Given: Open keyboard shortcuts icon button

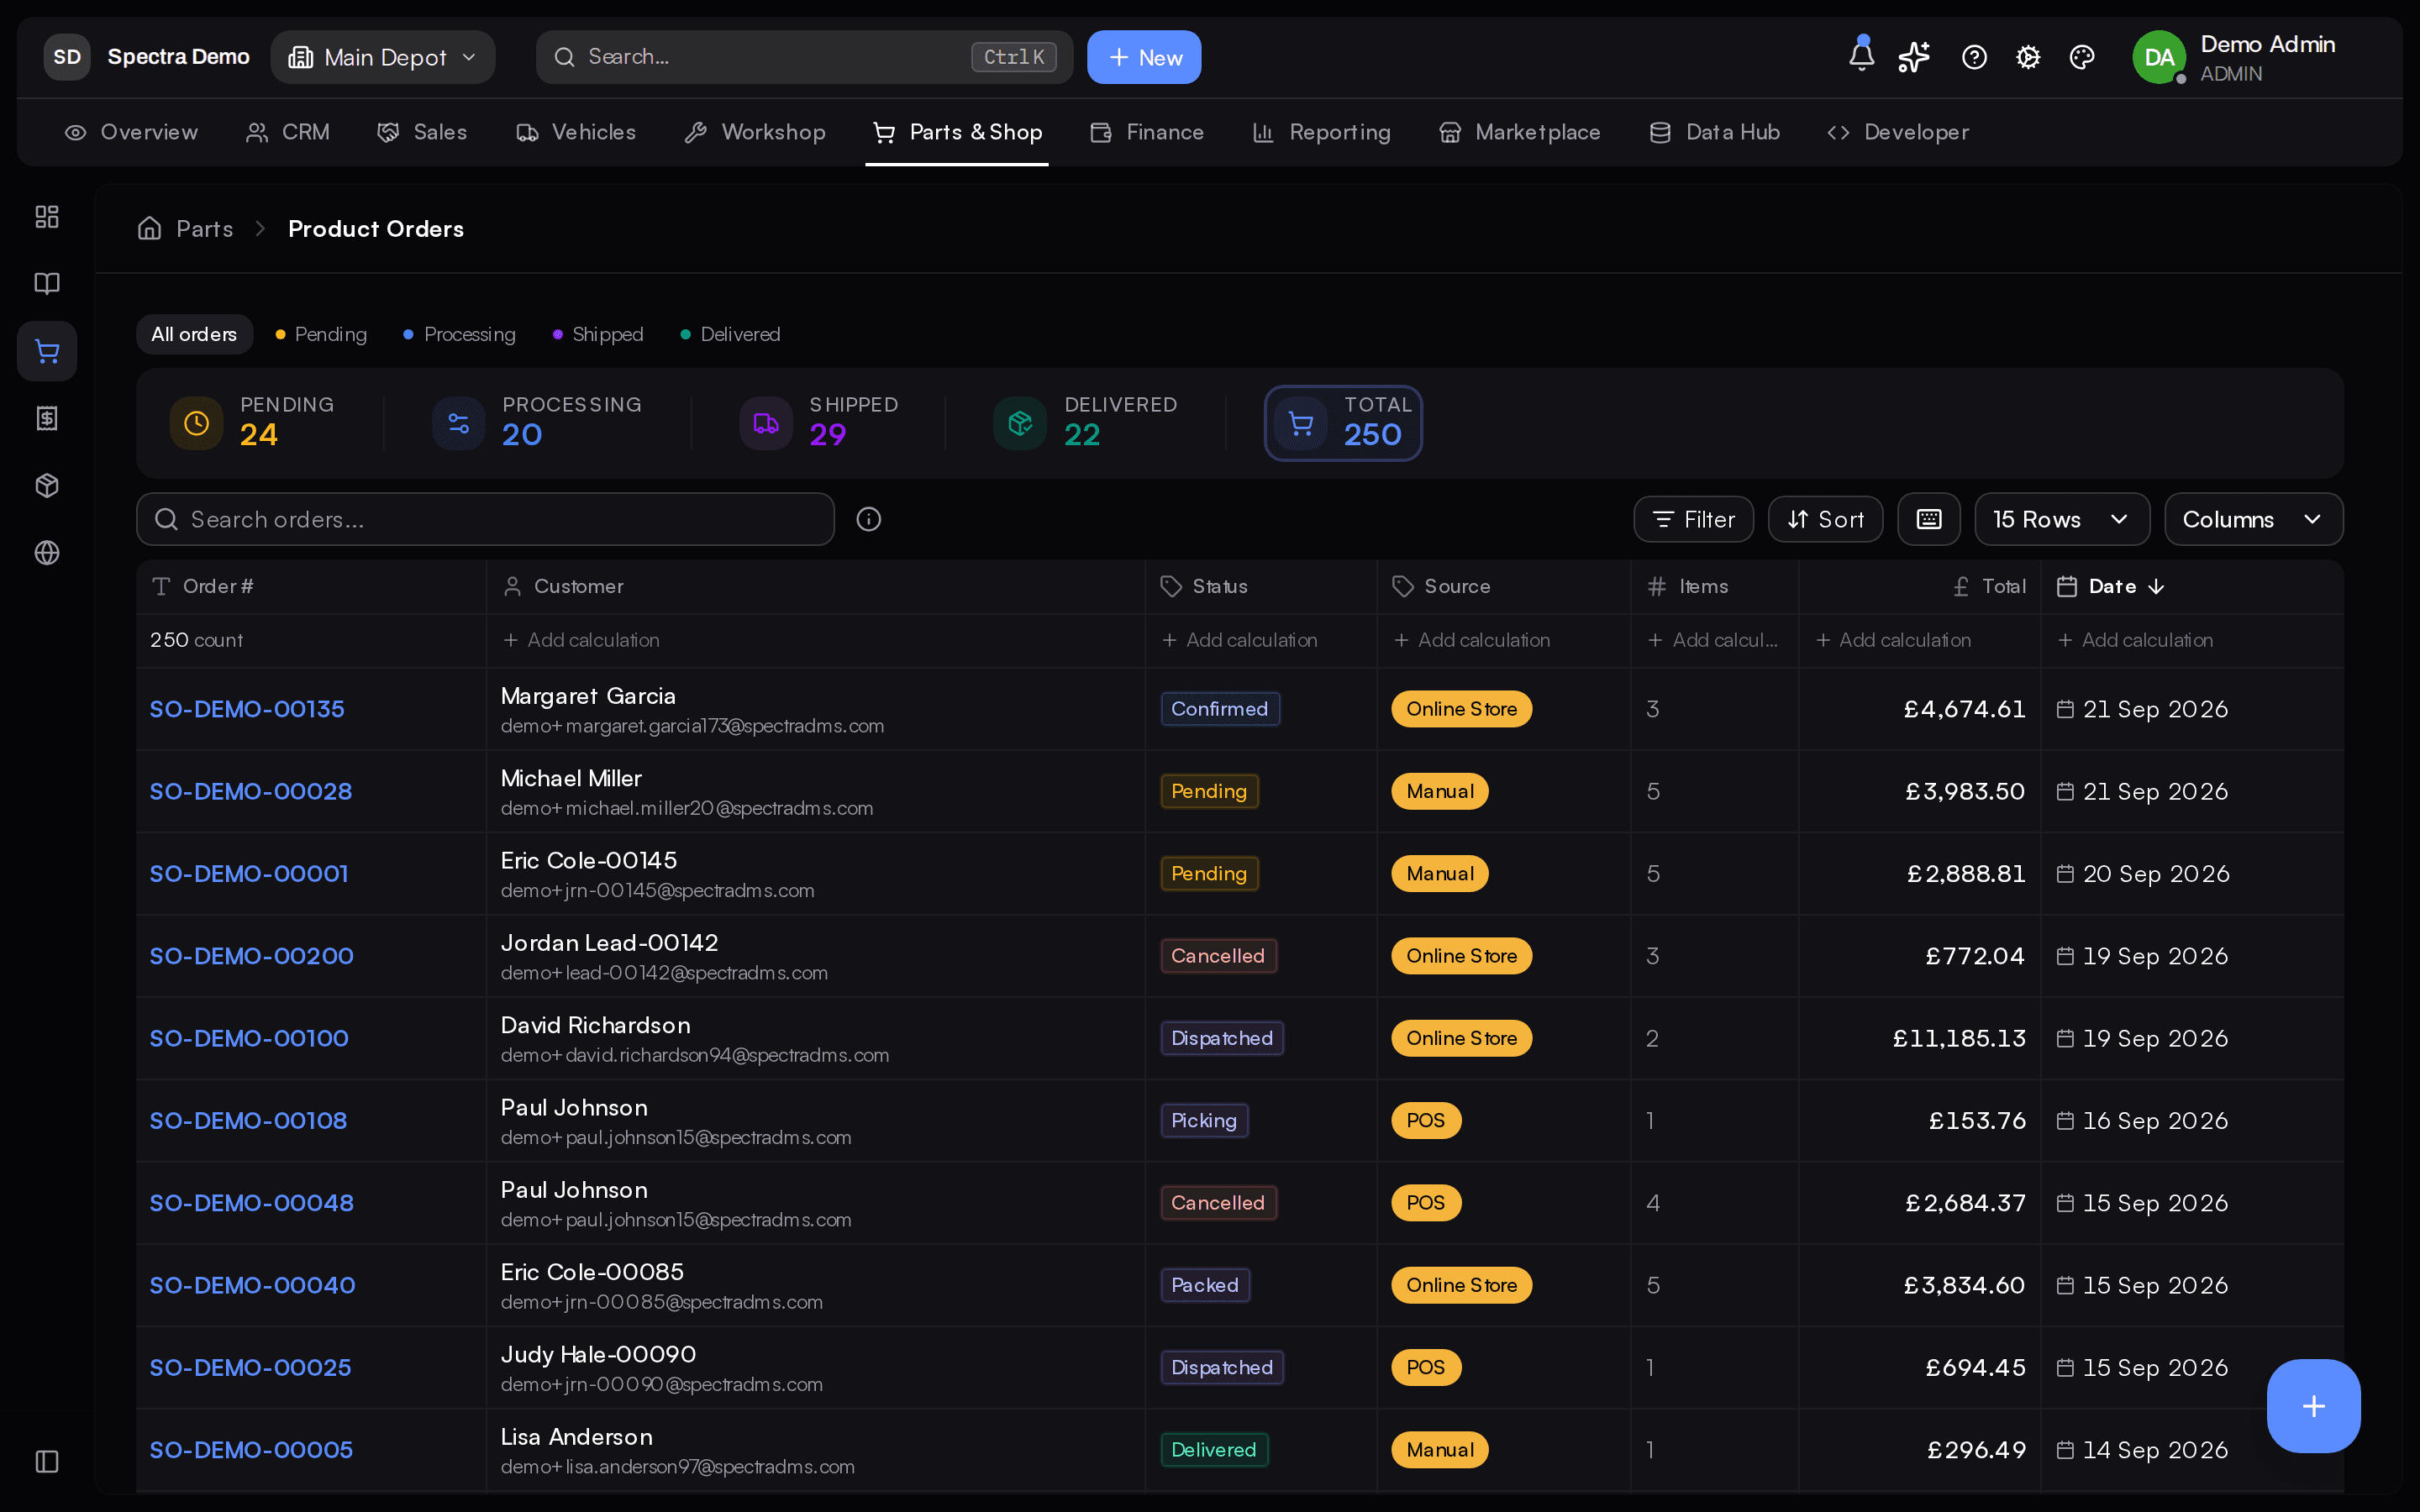Looking at the screenshot, I should pos(1928,519).
